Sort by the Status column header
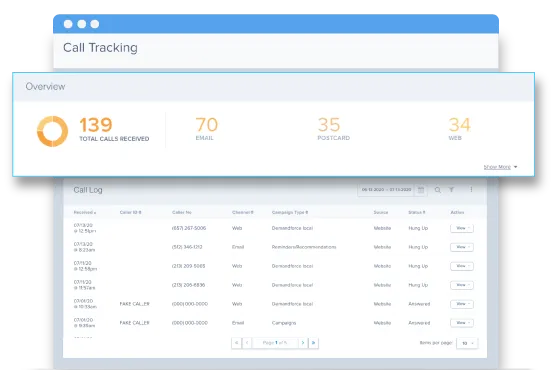This screenshot has width=555, height=370. click(x=417, y=212)
